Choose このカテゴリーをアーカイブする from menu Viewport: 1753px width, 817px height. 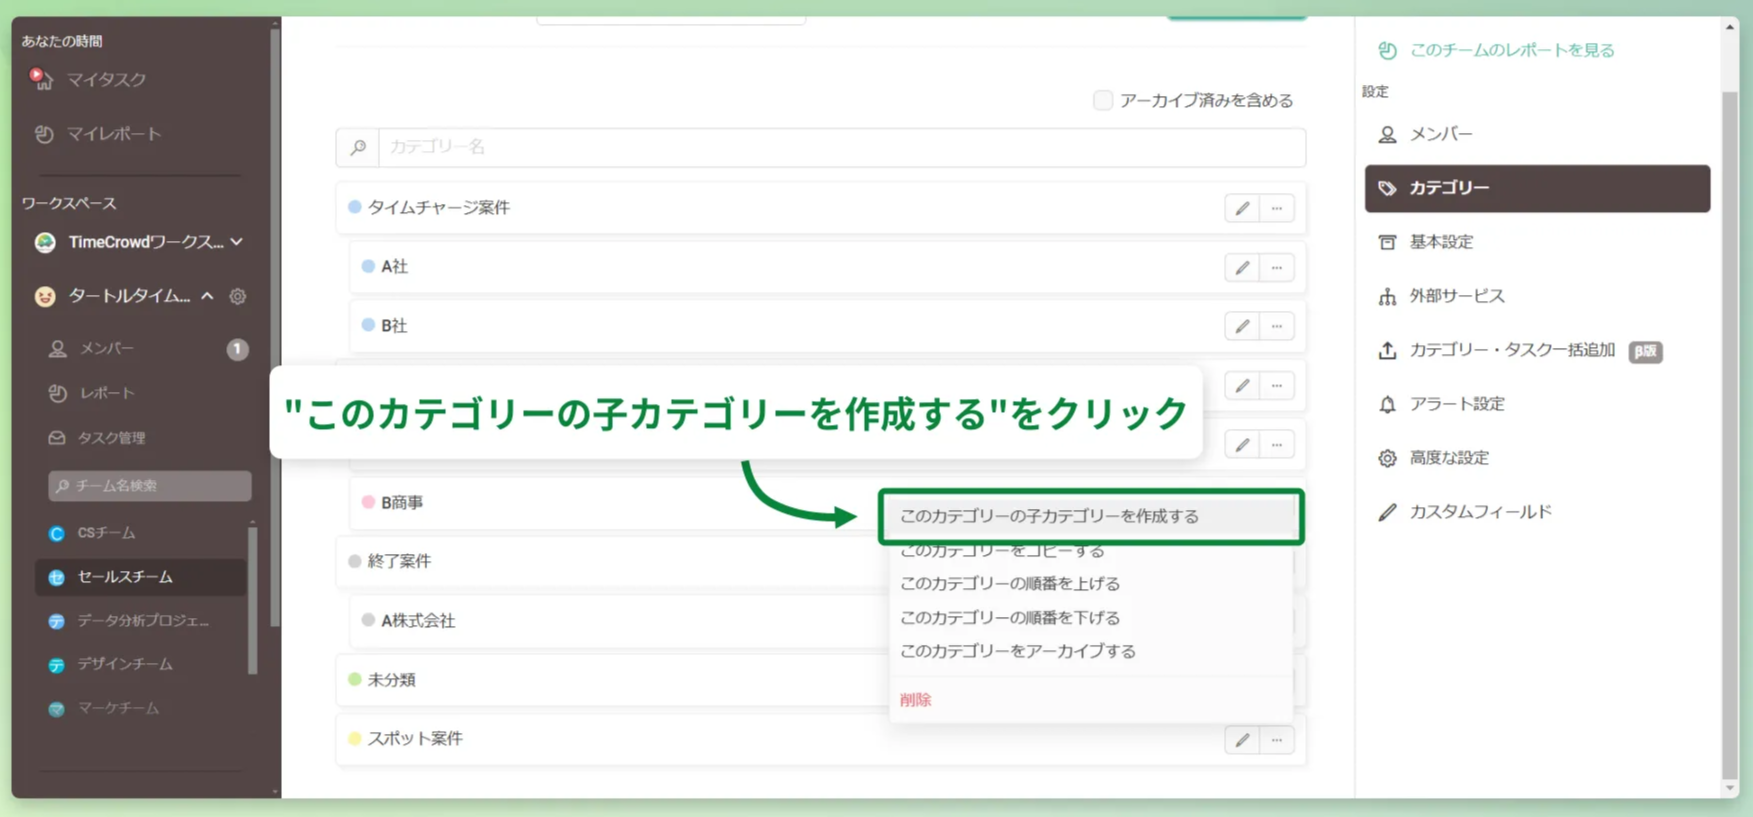coord(1017,651)
